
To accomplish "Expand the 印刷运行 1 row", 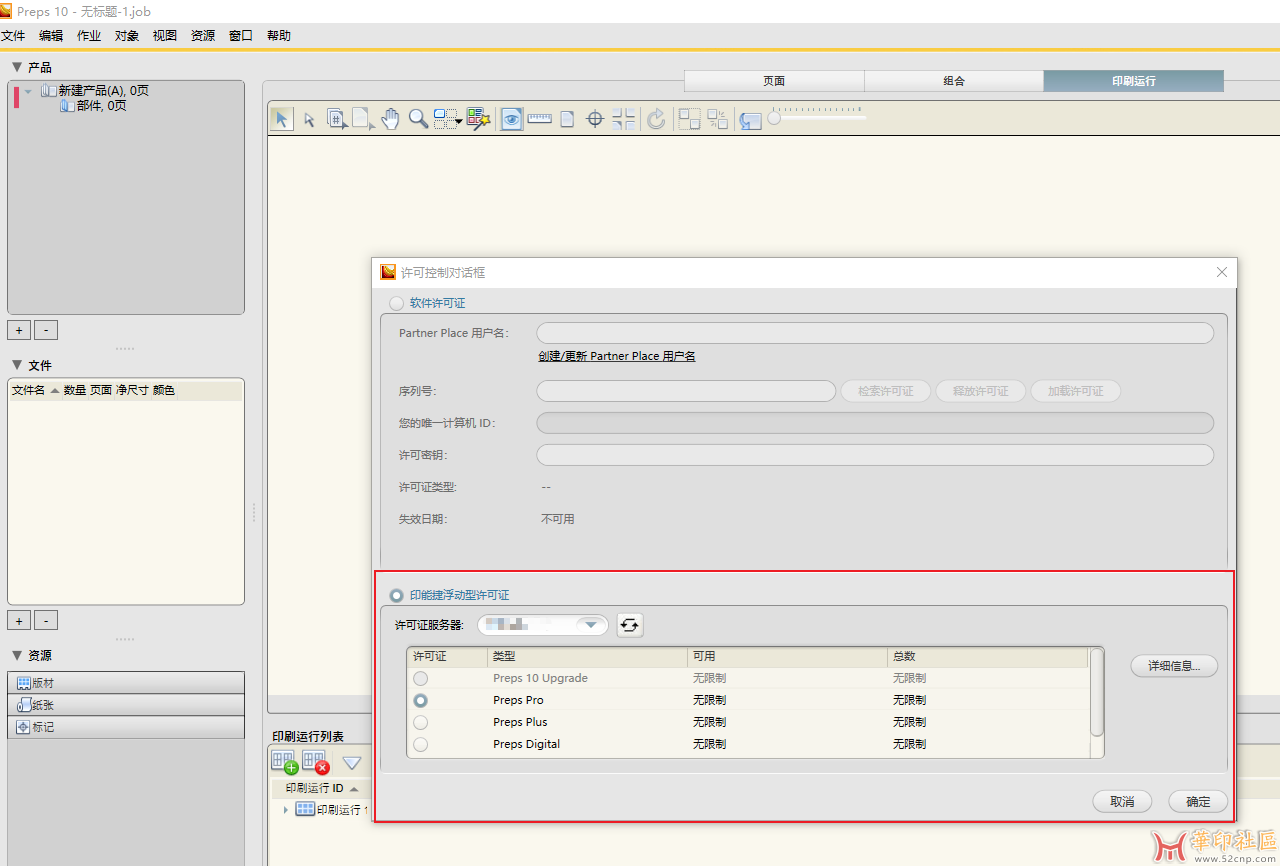I will 286,809.
